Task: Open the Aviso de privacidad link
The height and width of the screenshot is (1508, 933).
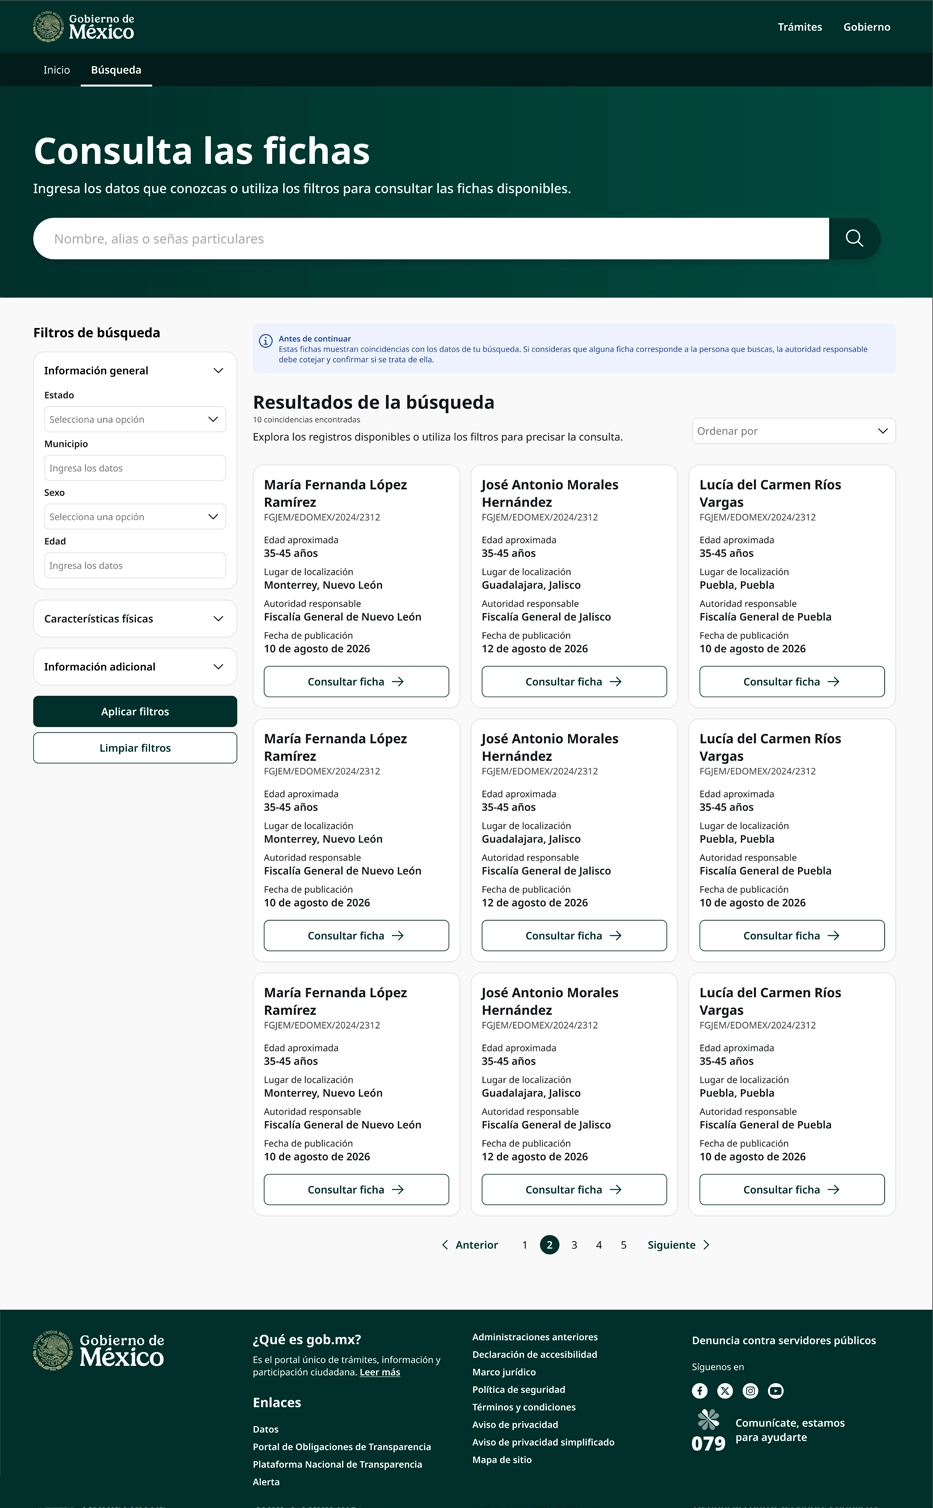Action: (x=515, y=1425)
